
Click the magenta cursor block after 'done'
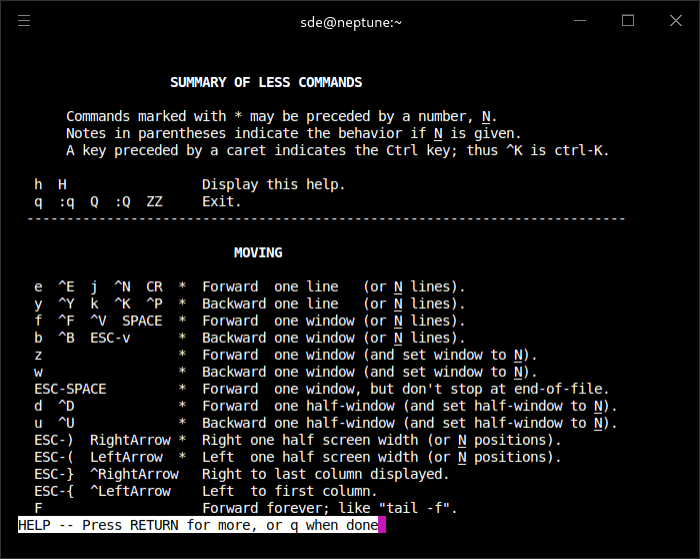tap(382, 525)
